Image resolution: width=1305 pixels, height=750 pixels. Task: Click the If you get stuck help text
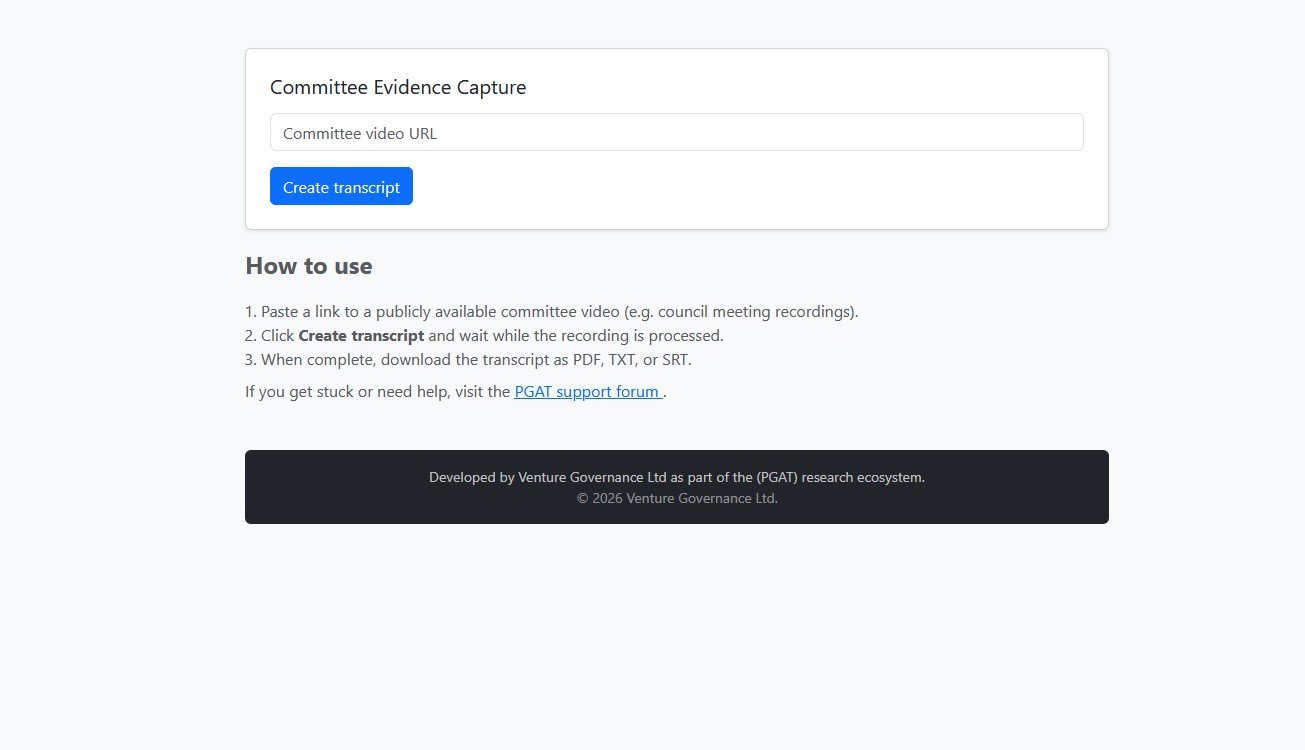(378, 392)
